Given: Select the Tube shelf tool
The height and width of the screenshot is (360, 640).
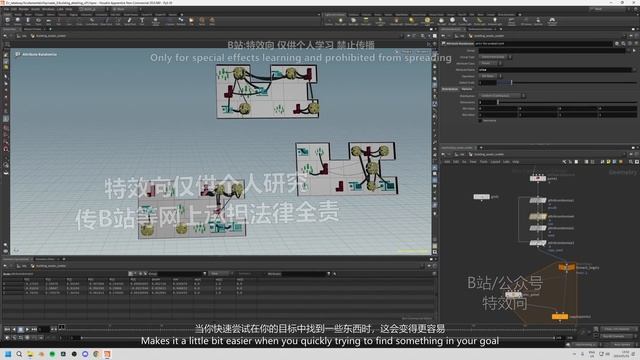Looking at the screenshot, I should coord(28,21).
